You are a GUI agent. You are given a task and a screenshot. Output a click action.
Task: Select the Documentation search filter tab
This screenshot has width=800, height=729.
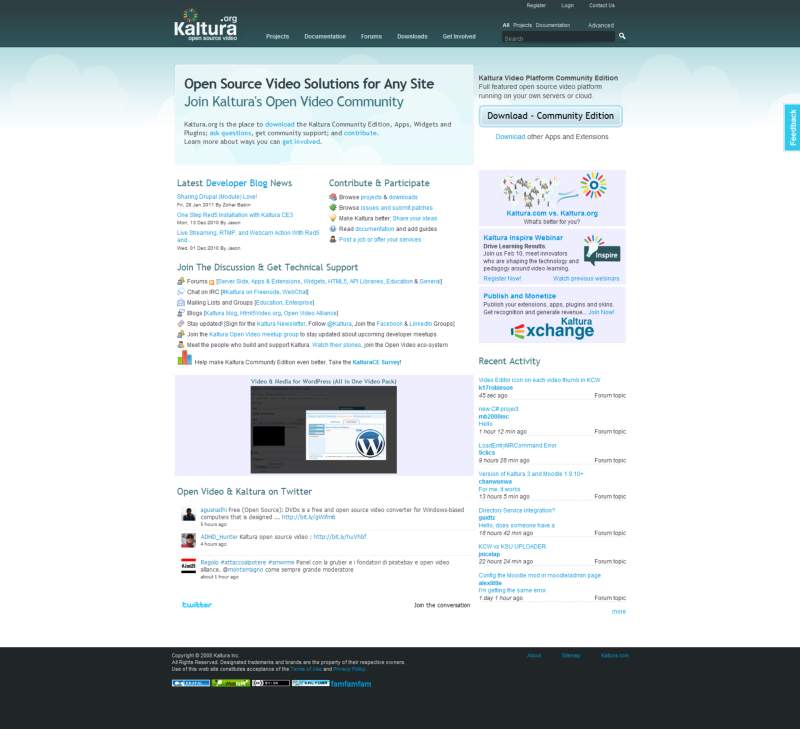553,25
